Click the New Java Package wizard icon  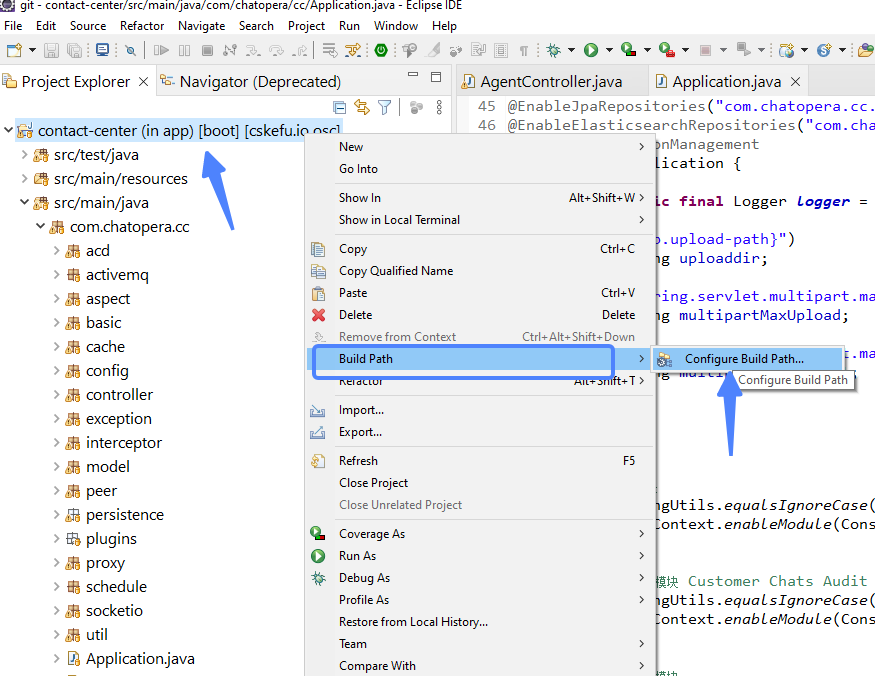pos(786,50)
